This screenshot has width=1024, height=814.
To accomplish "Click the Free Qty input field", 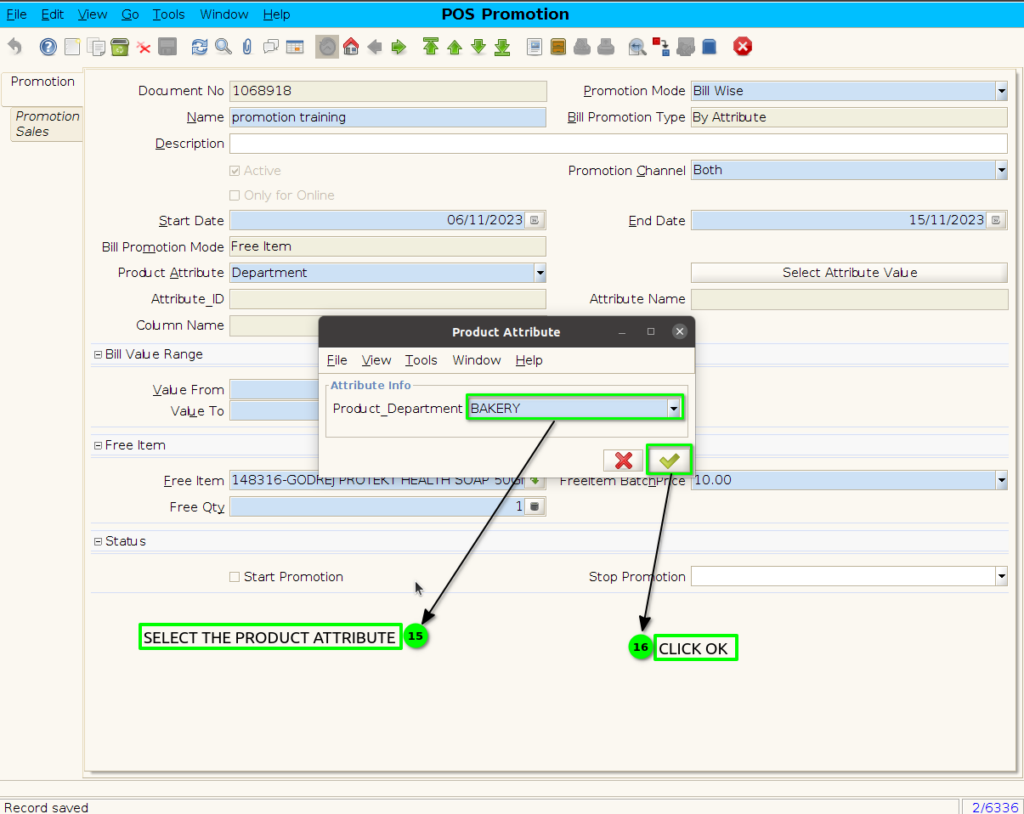I will [377, 507].
